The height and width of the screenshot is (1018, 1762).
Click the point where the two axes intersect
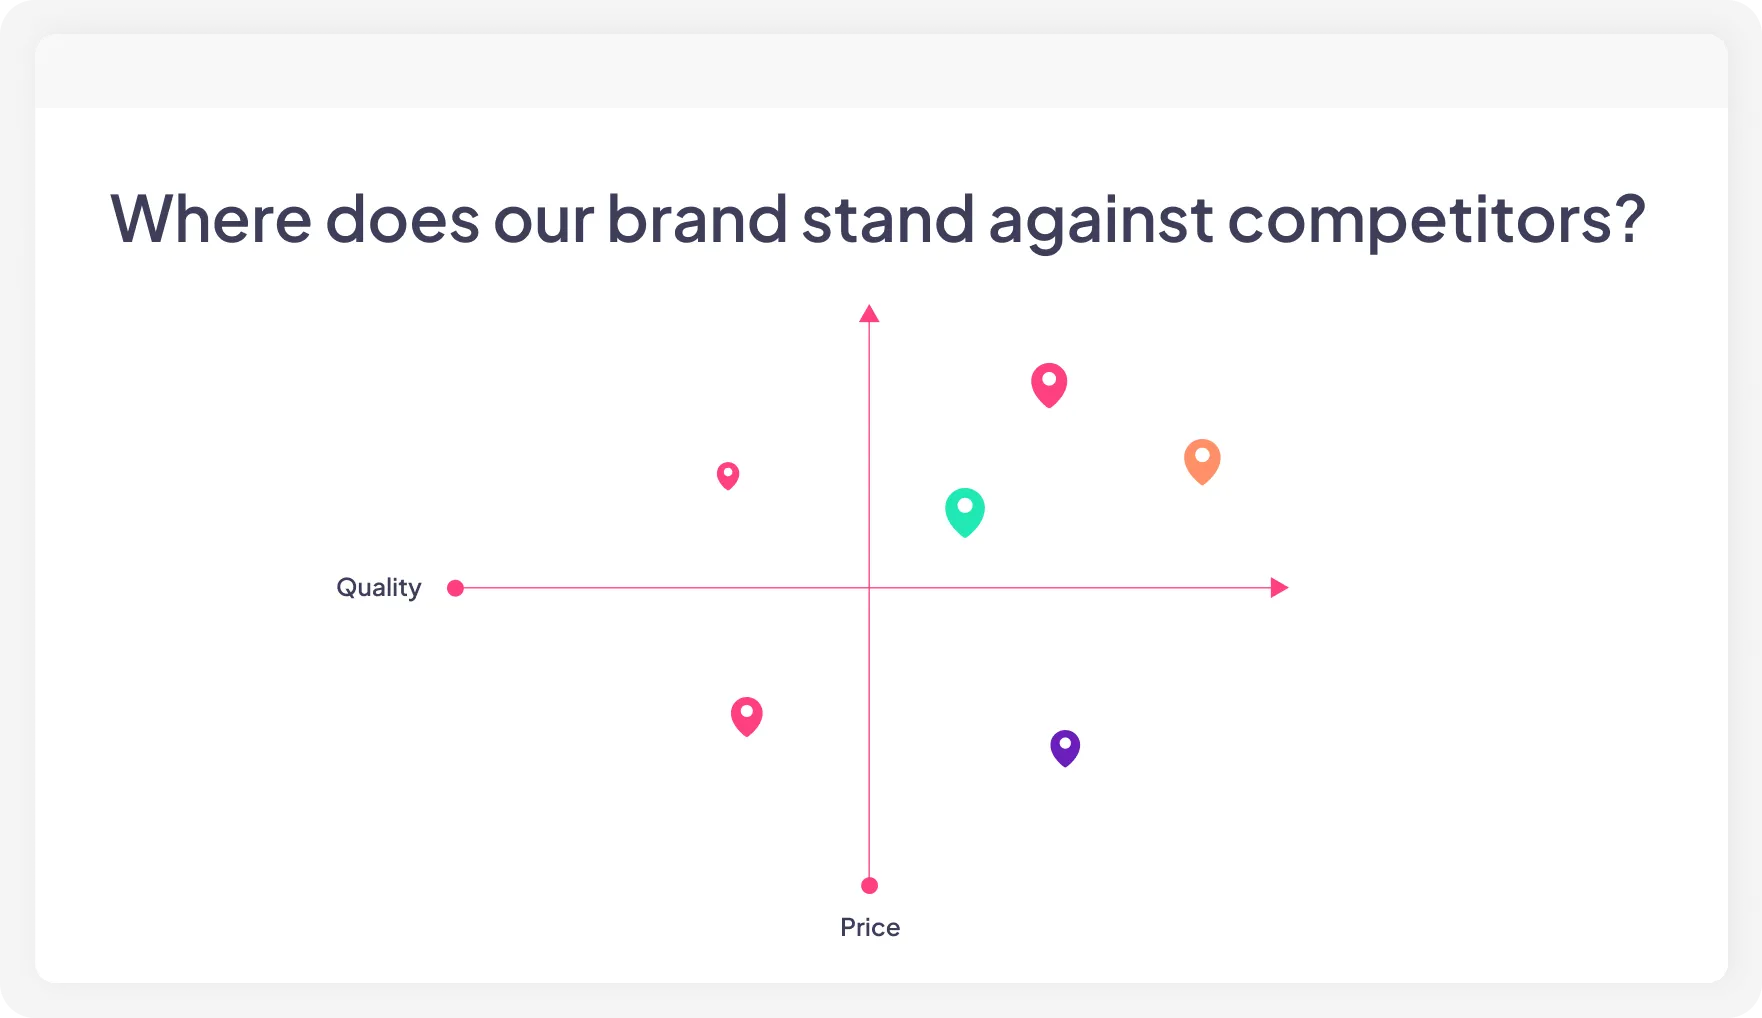pyautogui.click(x=869, y=588)
